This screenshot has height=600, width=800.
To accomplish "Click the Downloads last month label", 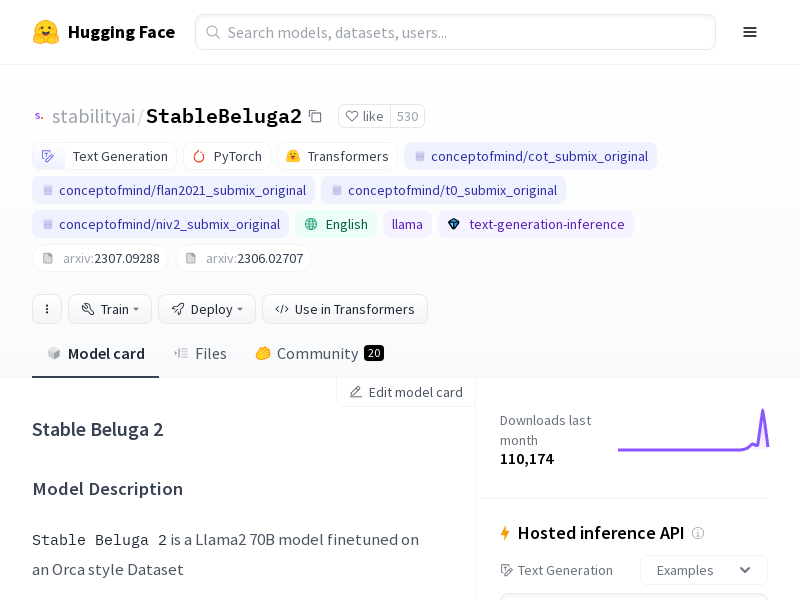I will coord(545,430).
